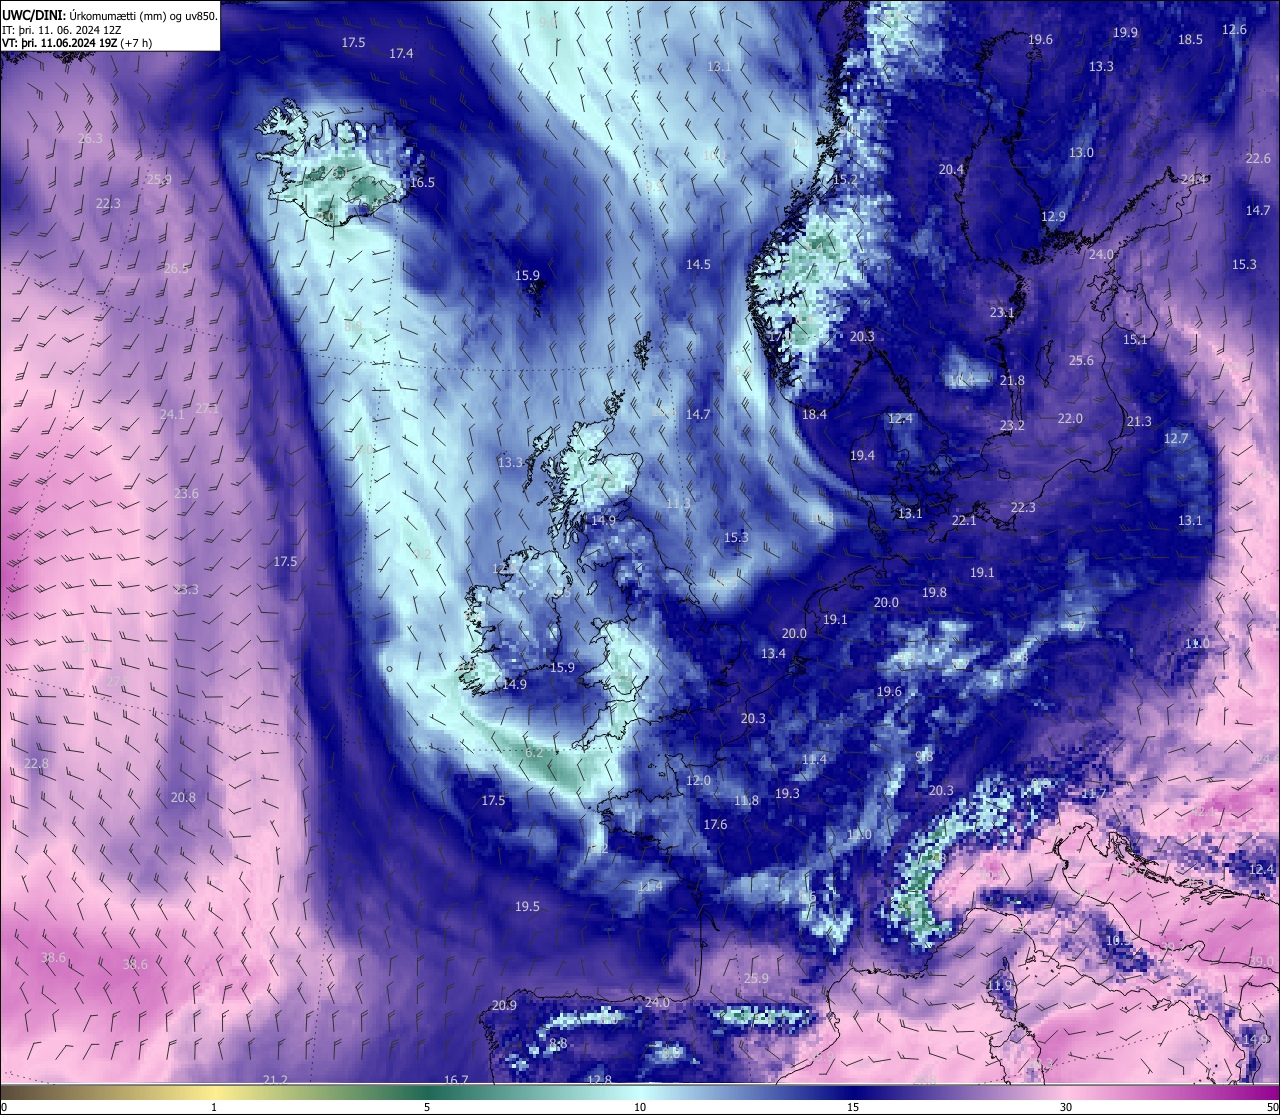
Task: Click the 22.6 value on the right edge
Action: (1258, 159)
